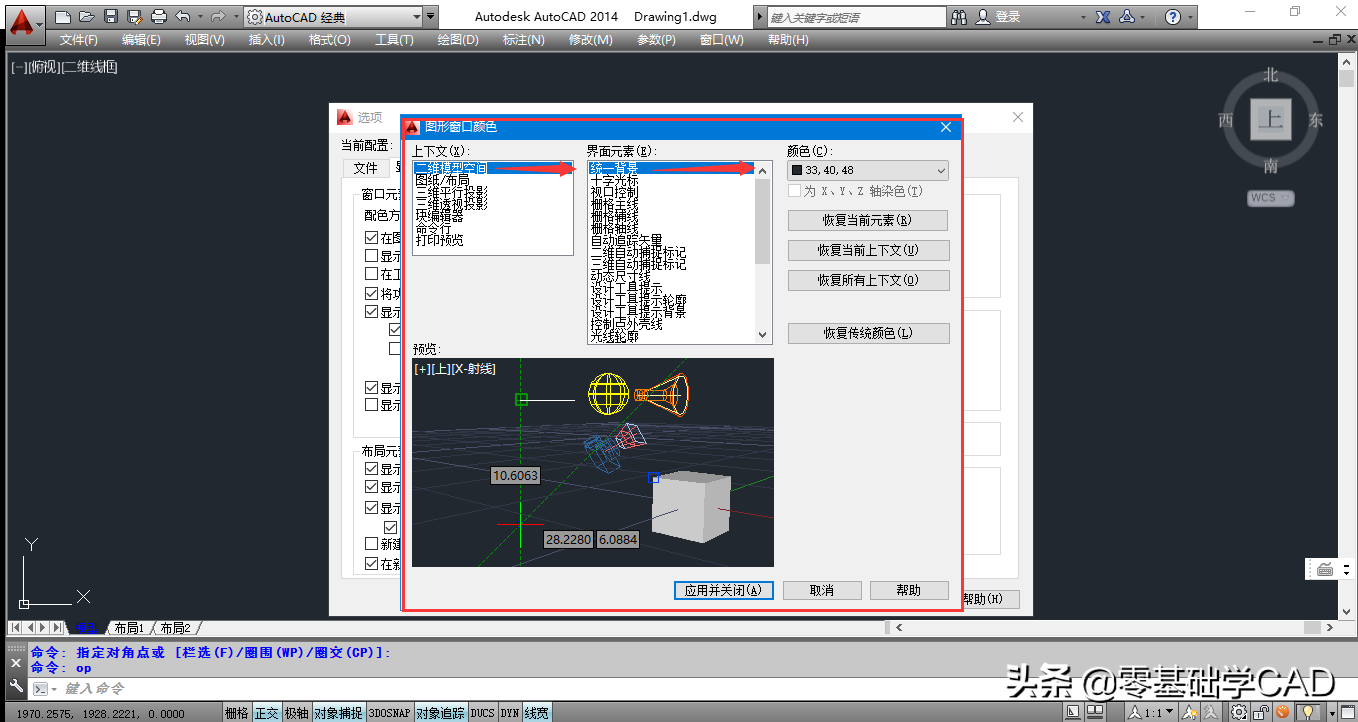Viewport: 1358px width, 722px height.
Task: Click the 恢复所有上下文(O) button
Action: tap(868, 280)
